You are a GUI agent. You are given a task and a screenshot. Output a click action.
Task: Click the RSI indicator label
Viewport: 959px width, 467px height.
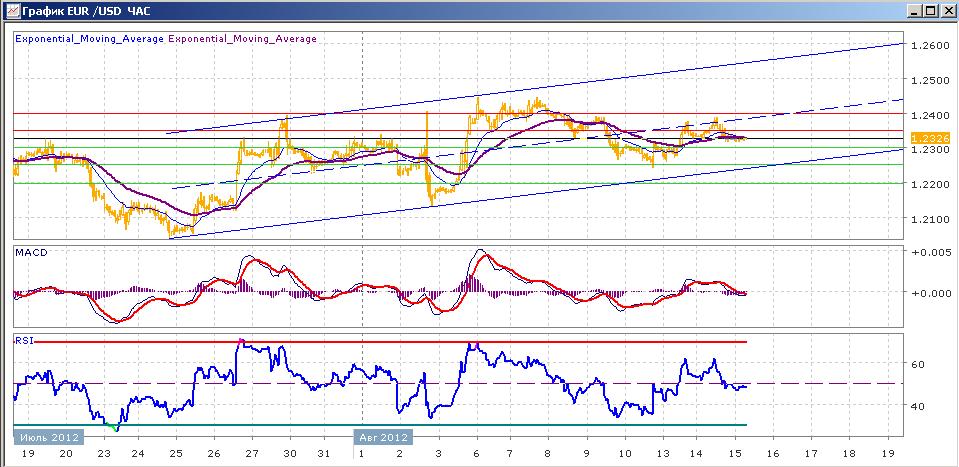[23, 340]
